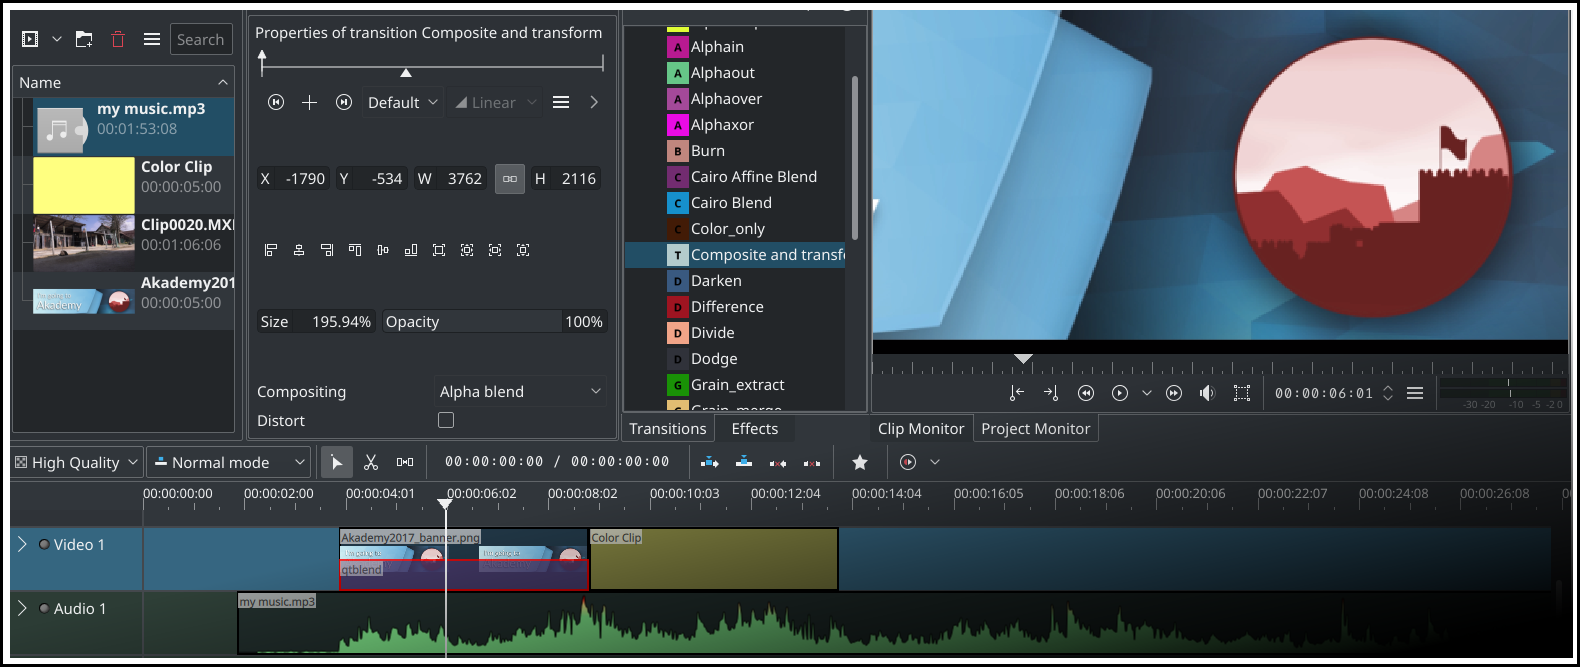Open the Normal mode edit dropdown

point(228,462)
